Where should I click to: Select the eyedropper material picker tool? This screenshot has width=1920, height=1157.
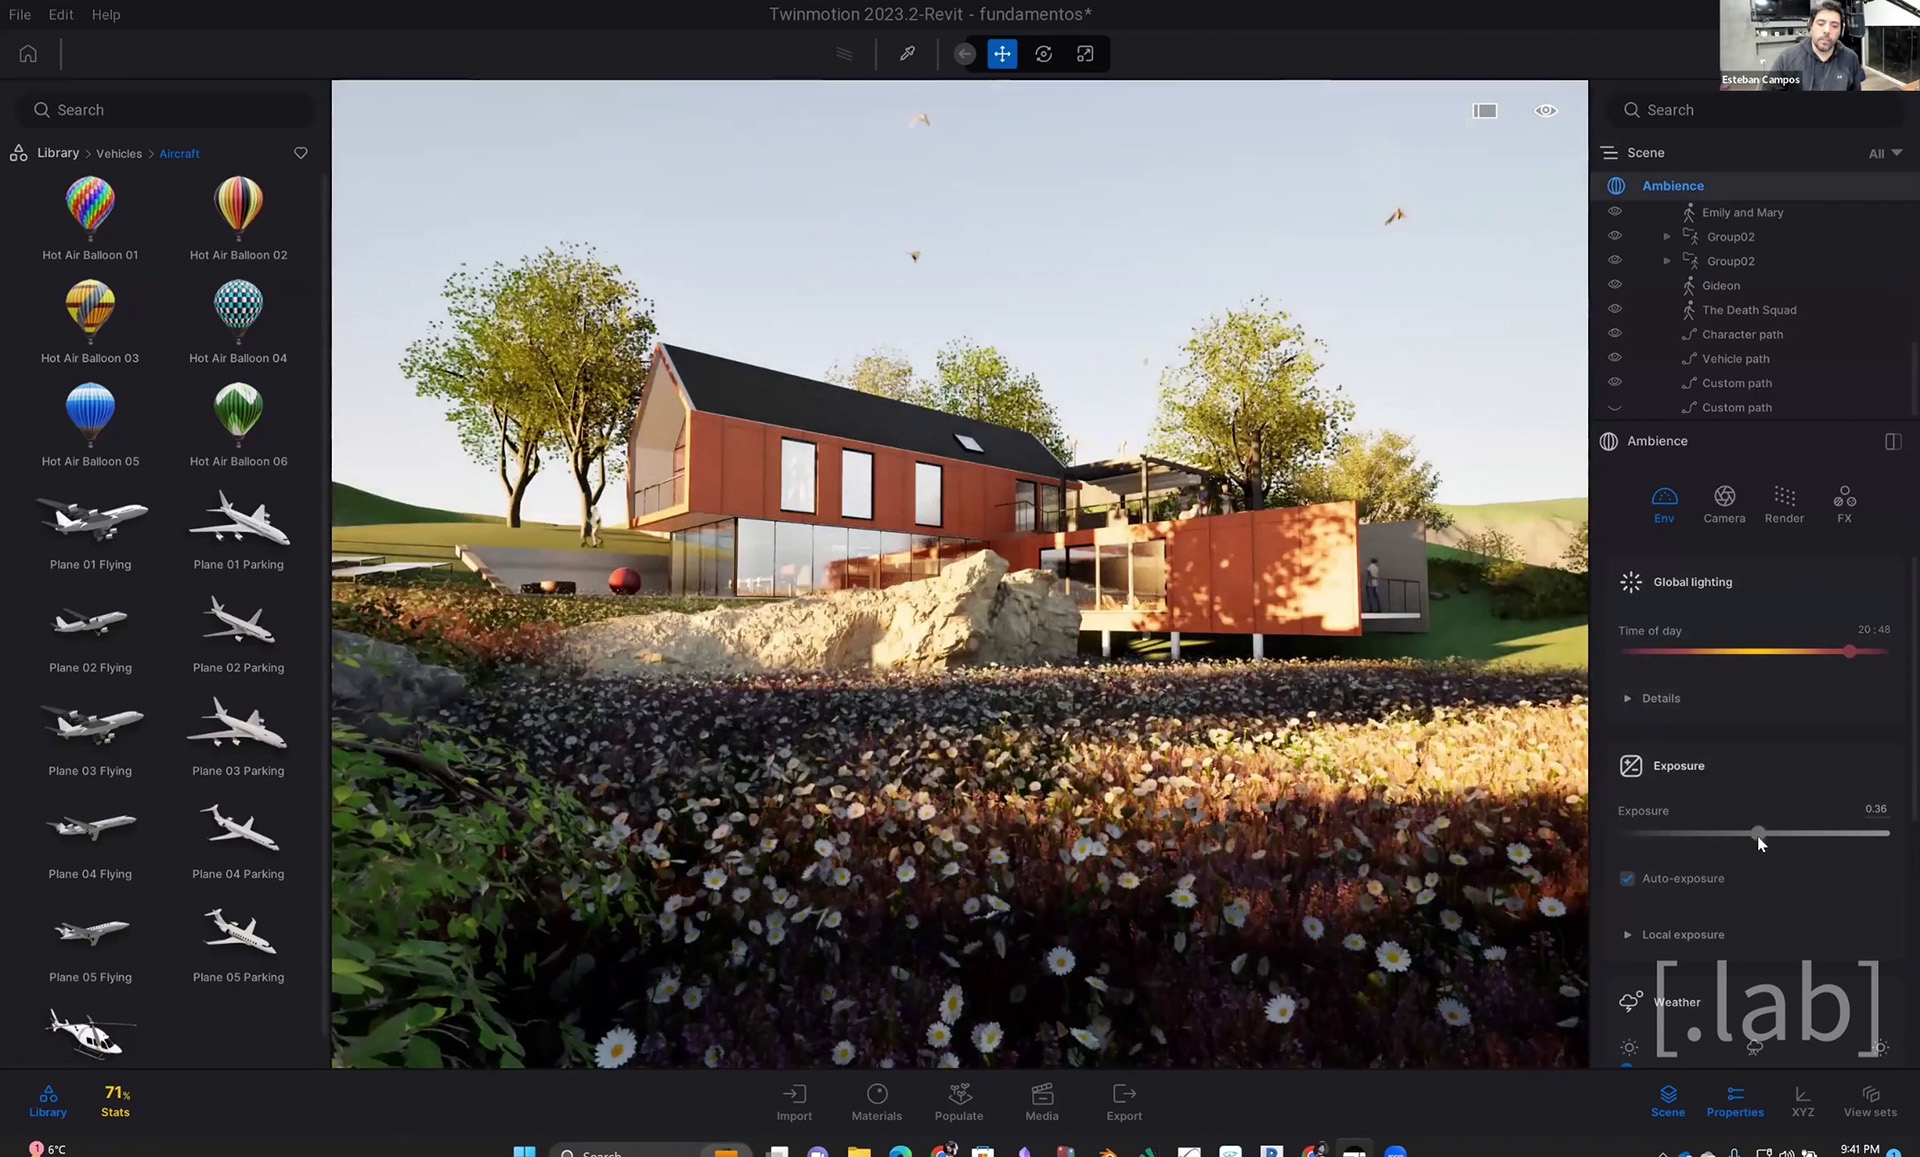pos(907,54)
